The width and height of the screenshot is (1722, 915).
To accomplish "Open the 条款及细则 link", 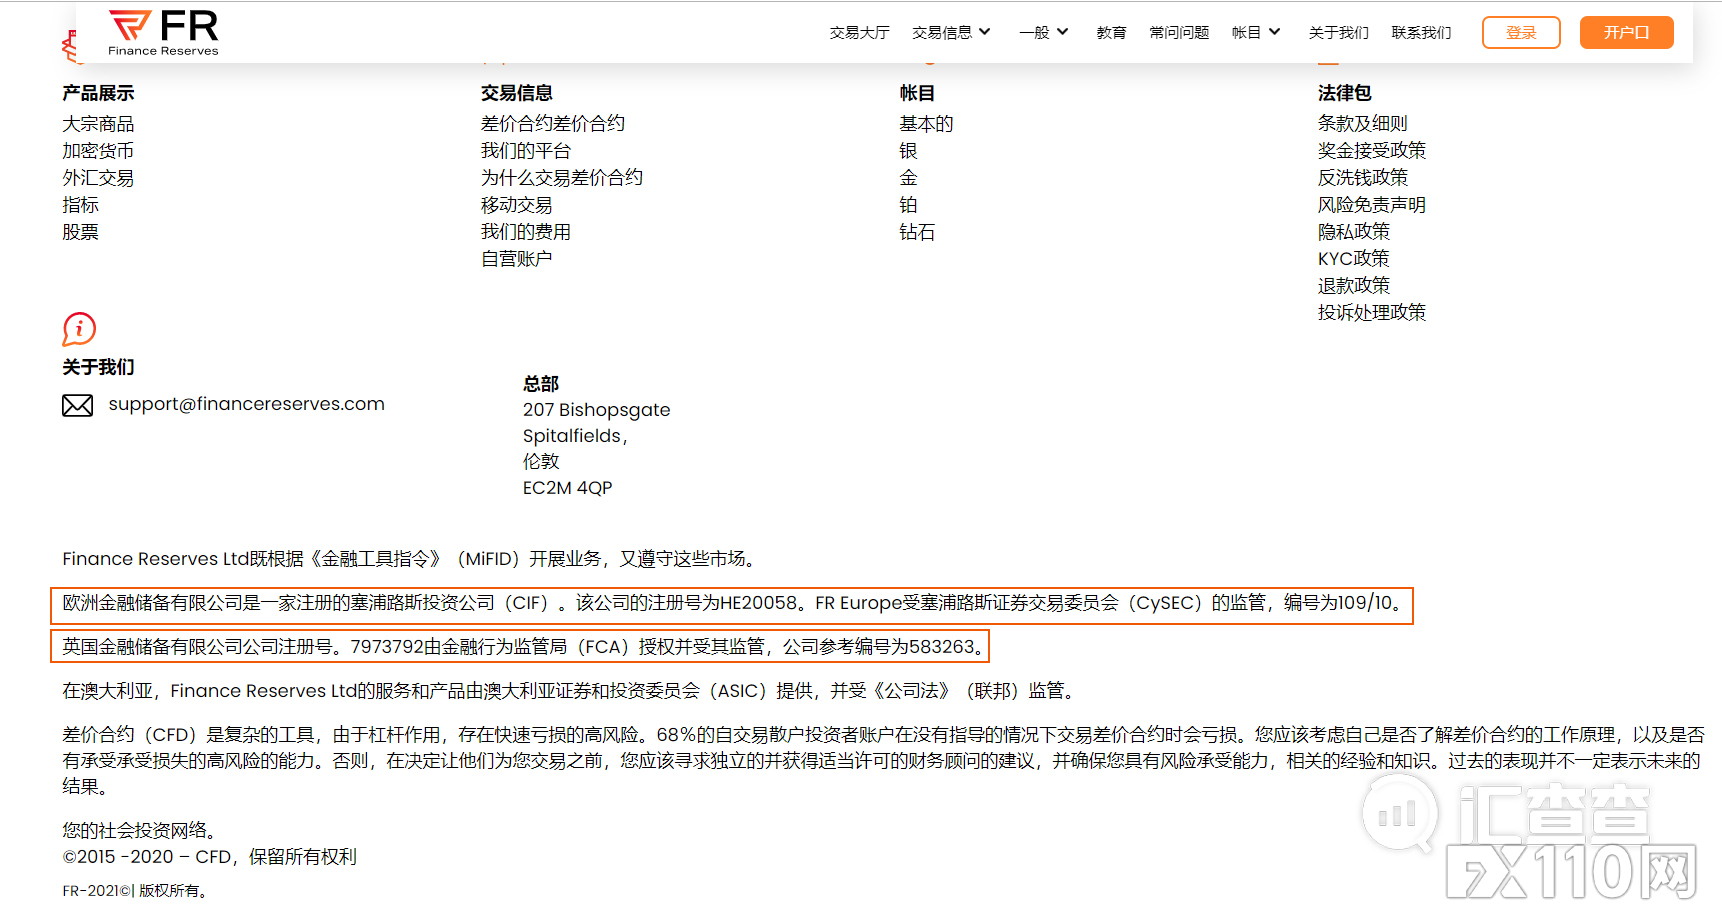I will point(1362,124).
